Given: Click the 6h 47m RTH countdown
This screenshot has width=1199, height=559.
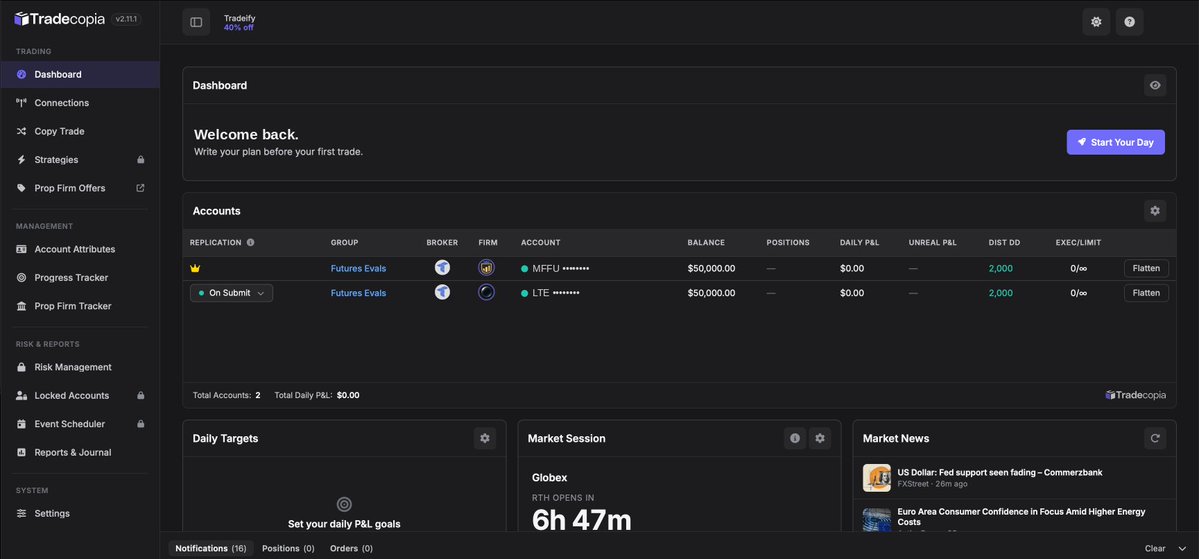Looking at the screenshot, I should coord(582,520).
